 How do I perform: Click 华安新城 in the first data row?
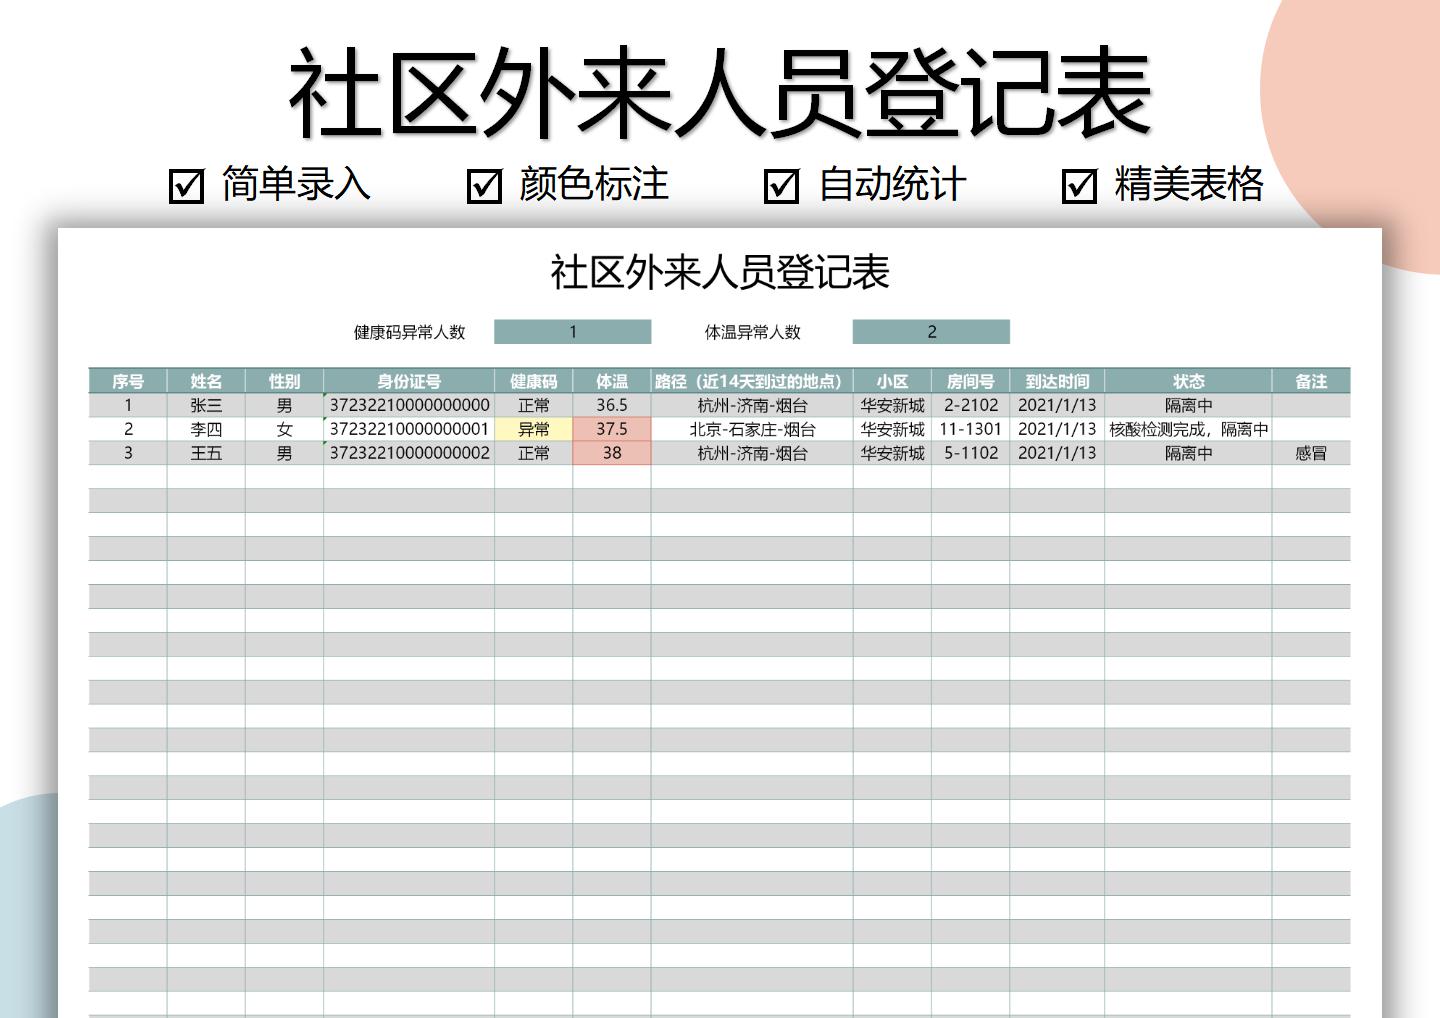pos(894,405)
